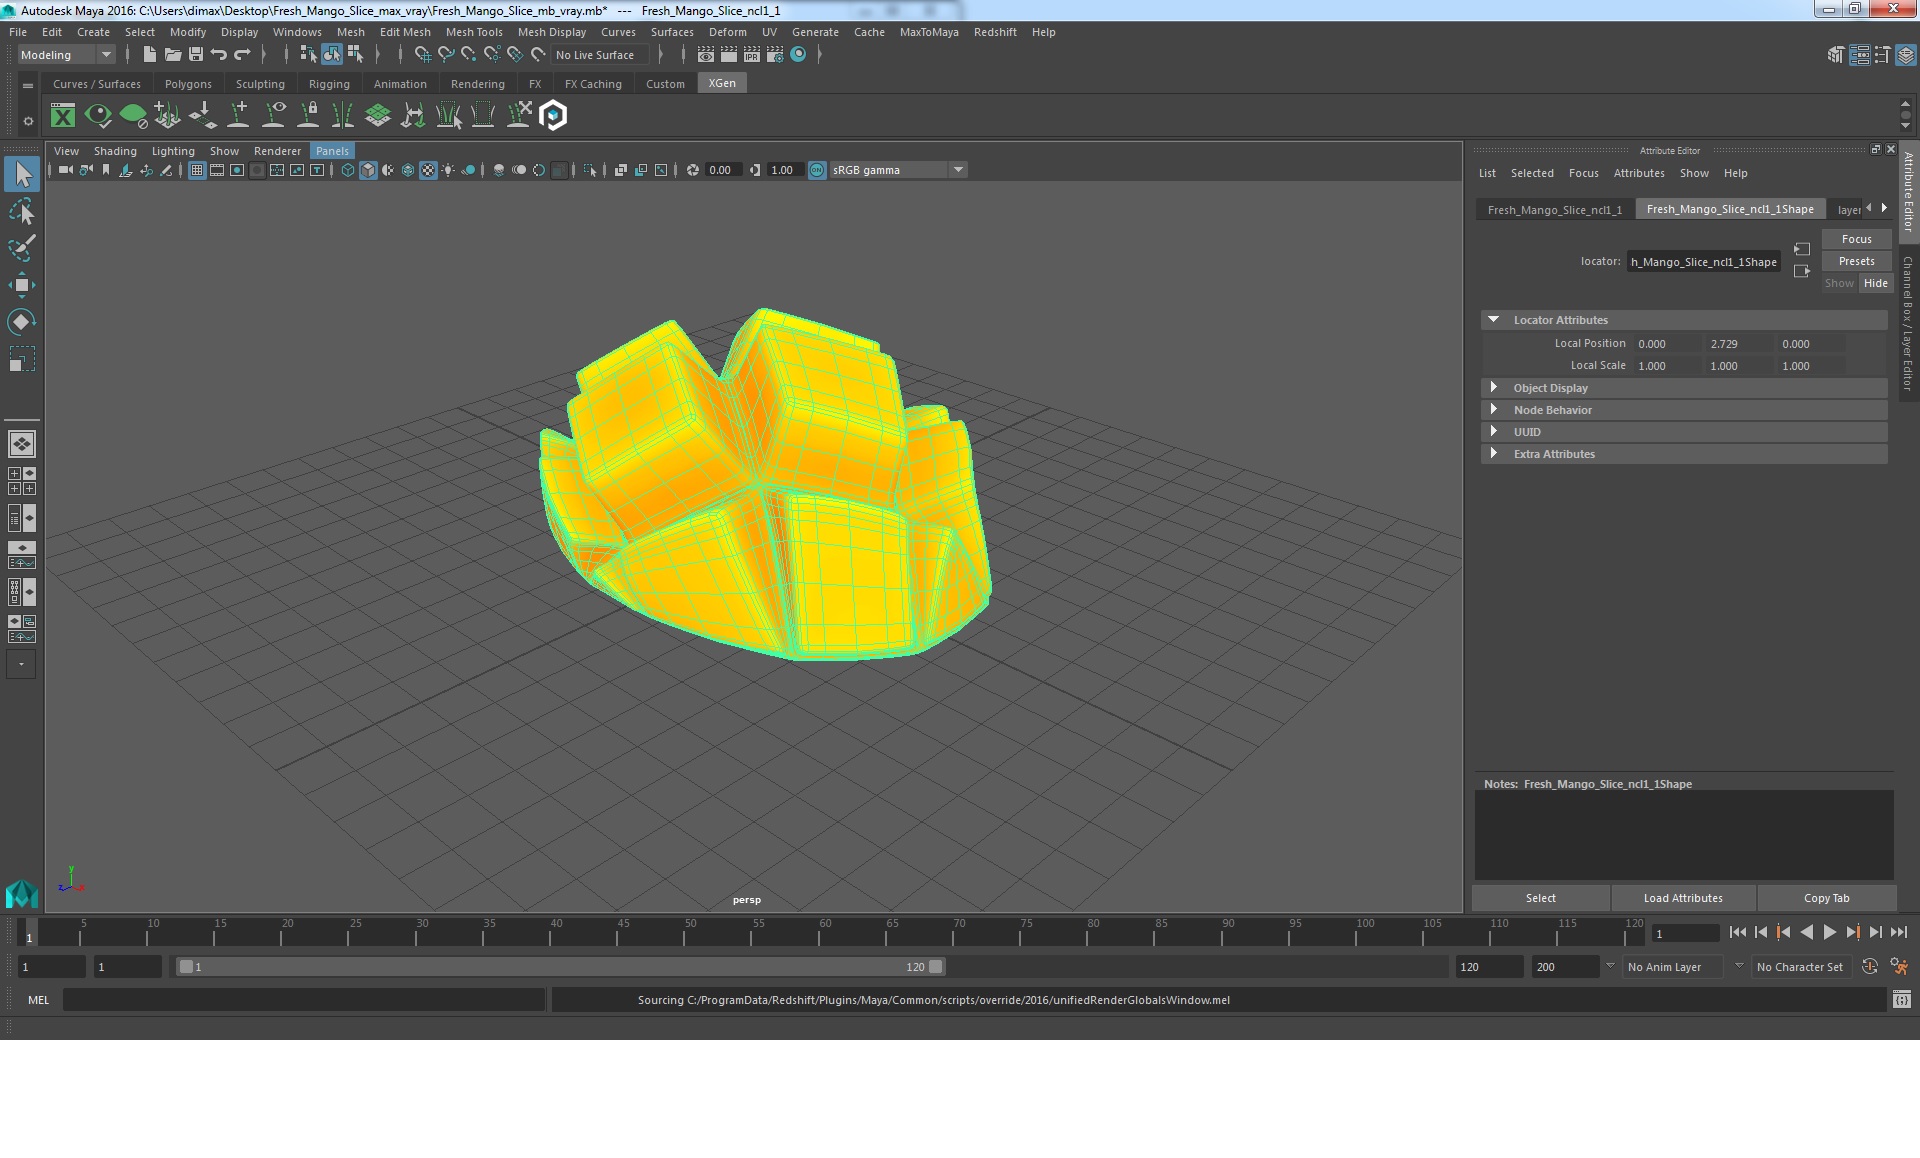The image size is (1920, 1158).
Task: Open the Mesh Tools menu
Action: pyautogui.click(x=474, y=32)
